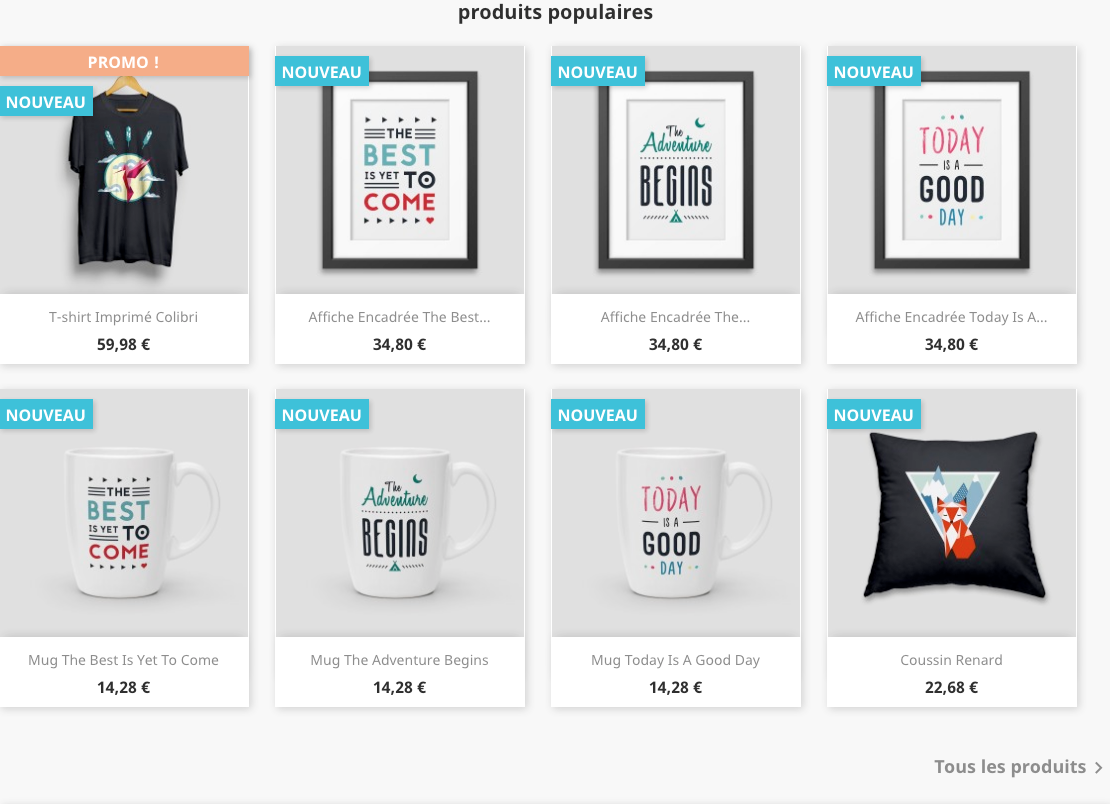The height and width of the screenshot is (804, 1110).
Task: Select the Mug Today Is A Good Day image
Action: click(676, 513)
